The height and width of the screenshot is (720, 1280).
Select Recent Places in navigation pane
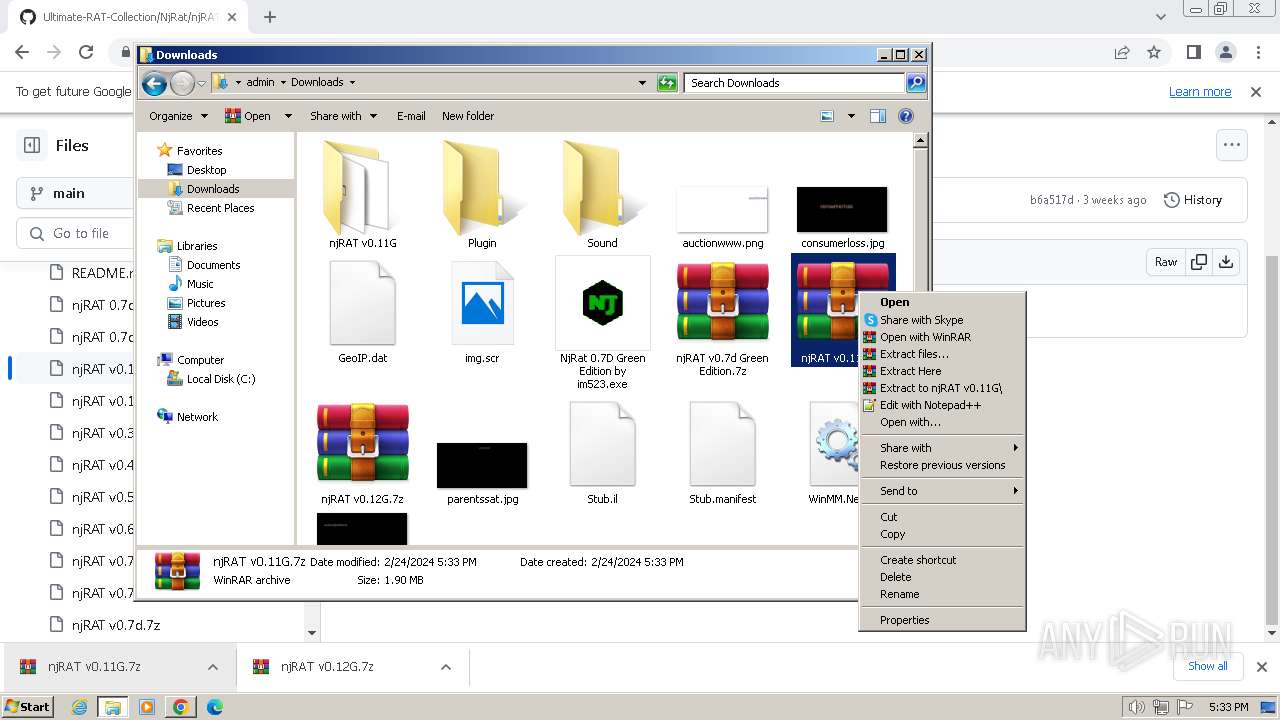[x=220, y=208]
